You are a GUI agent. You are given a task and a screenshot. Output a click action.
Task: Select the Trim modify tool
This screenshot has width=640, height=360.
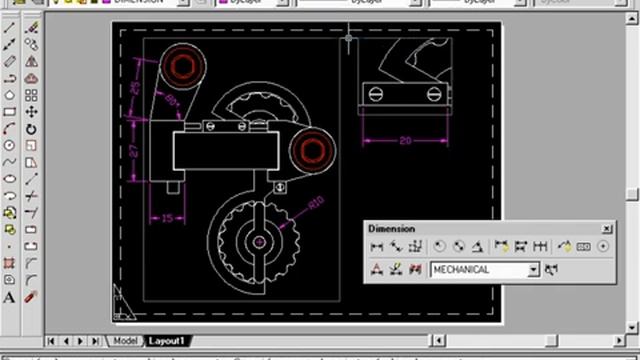[x=31, y=196]
